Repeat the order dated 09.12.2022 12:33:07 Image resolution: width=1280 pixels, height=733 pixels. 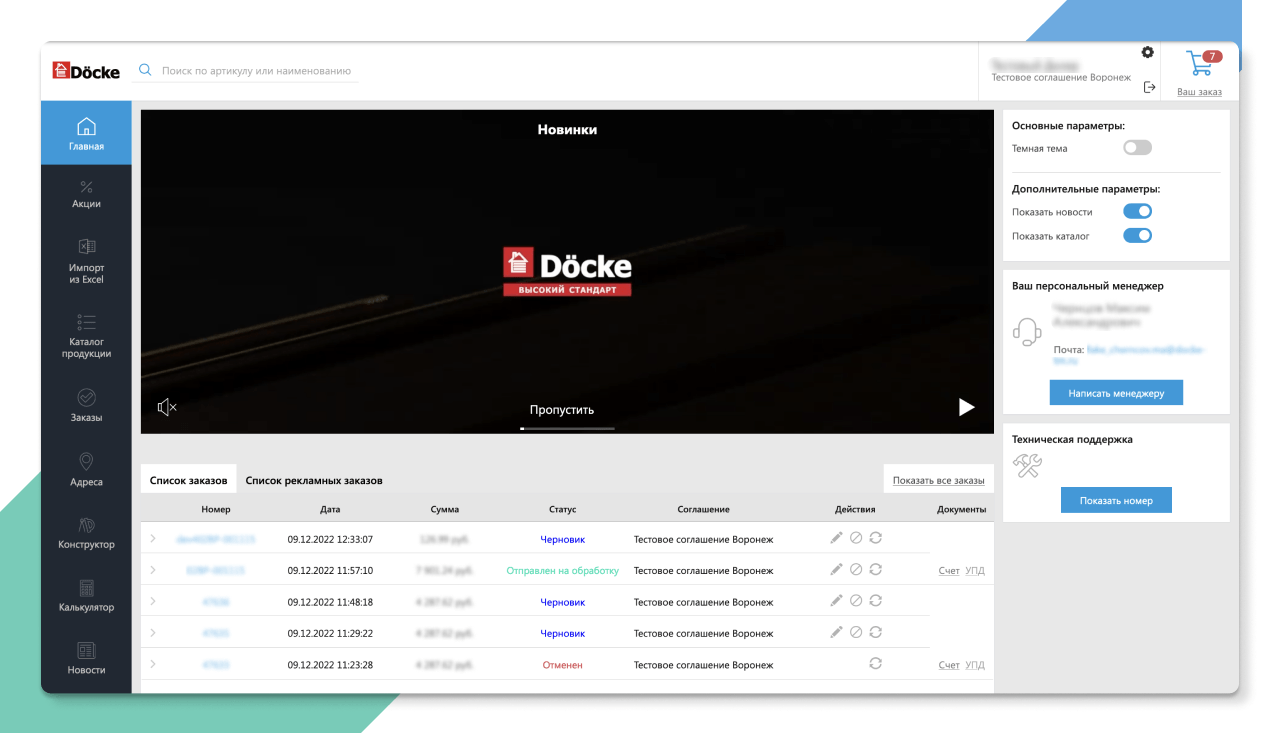click(x=875, y=538)
